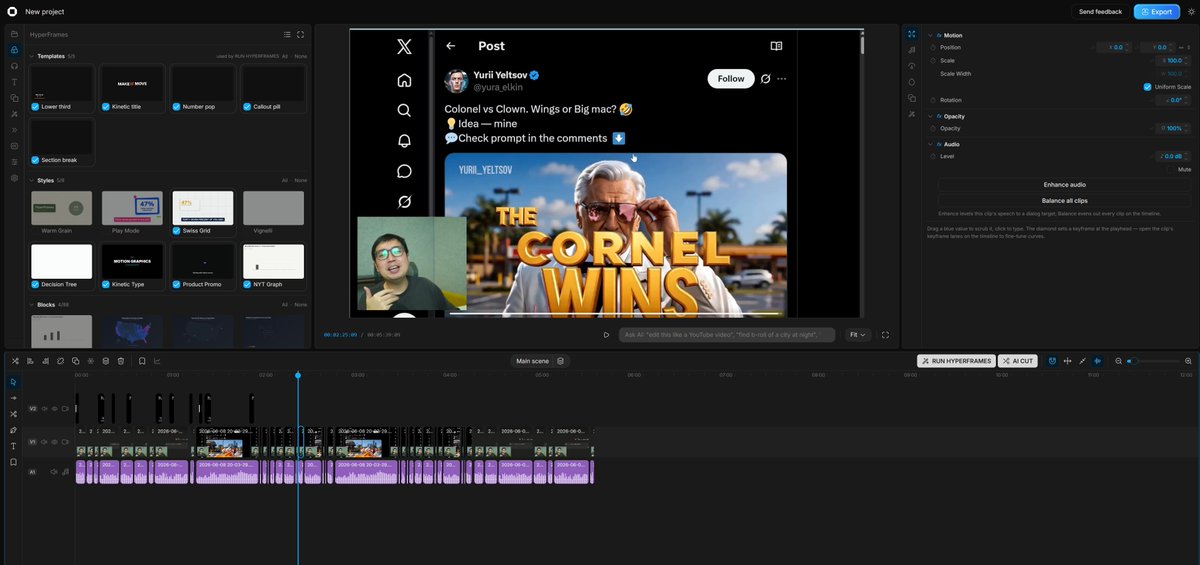Click the shuffle icon in timeline toolbar
1200x565 pixels.
pos(15,361)
